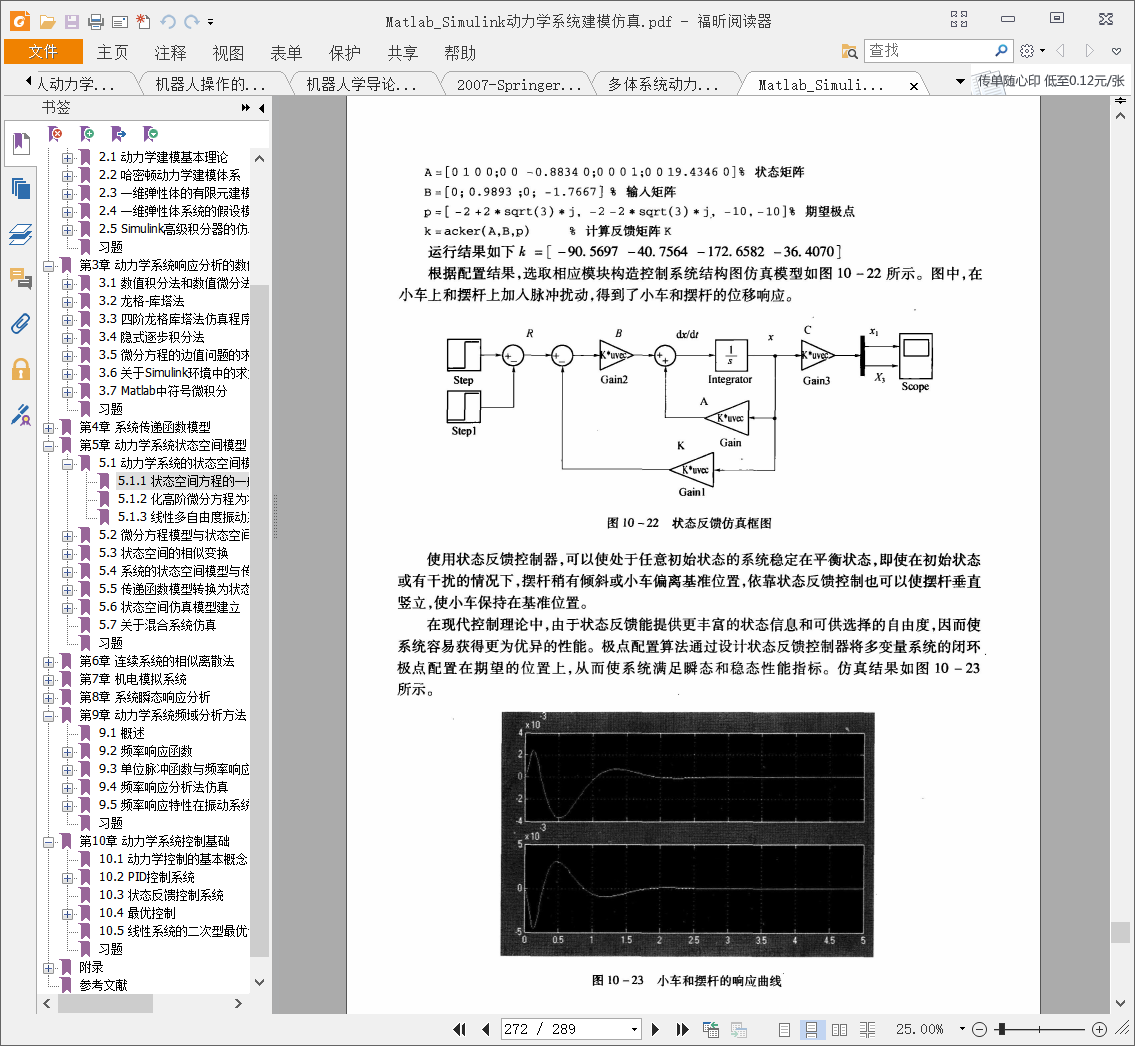
Task: Select single page view mode icon
Action: [784, 1029]
